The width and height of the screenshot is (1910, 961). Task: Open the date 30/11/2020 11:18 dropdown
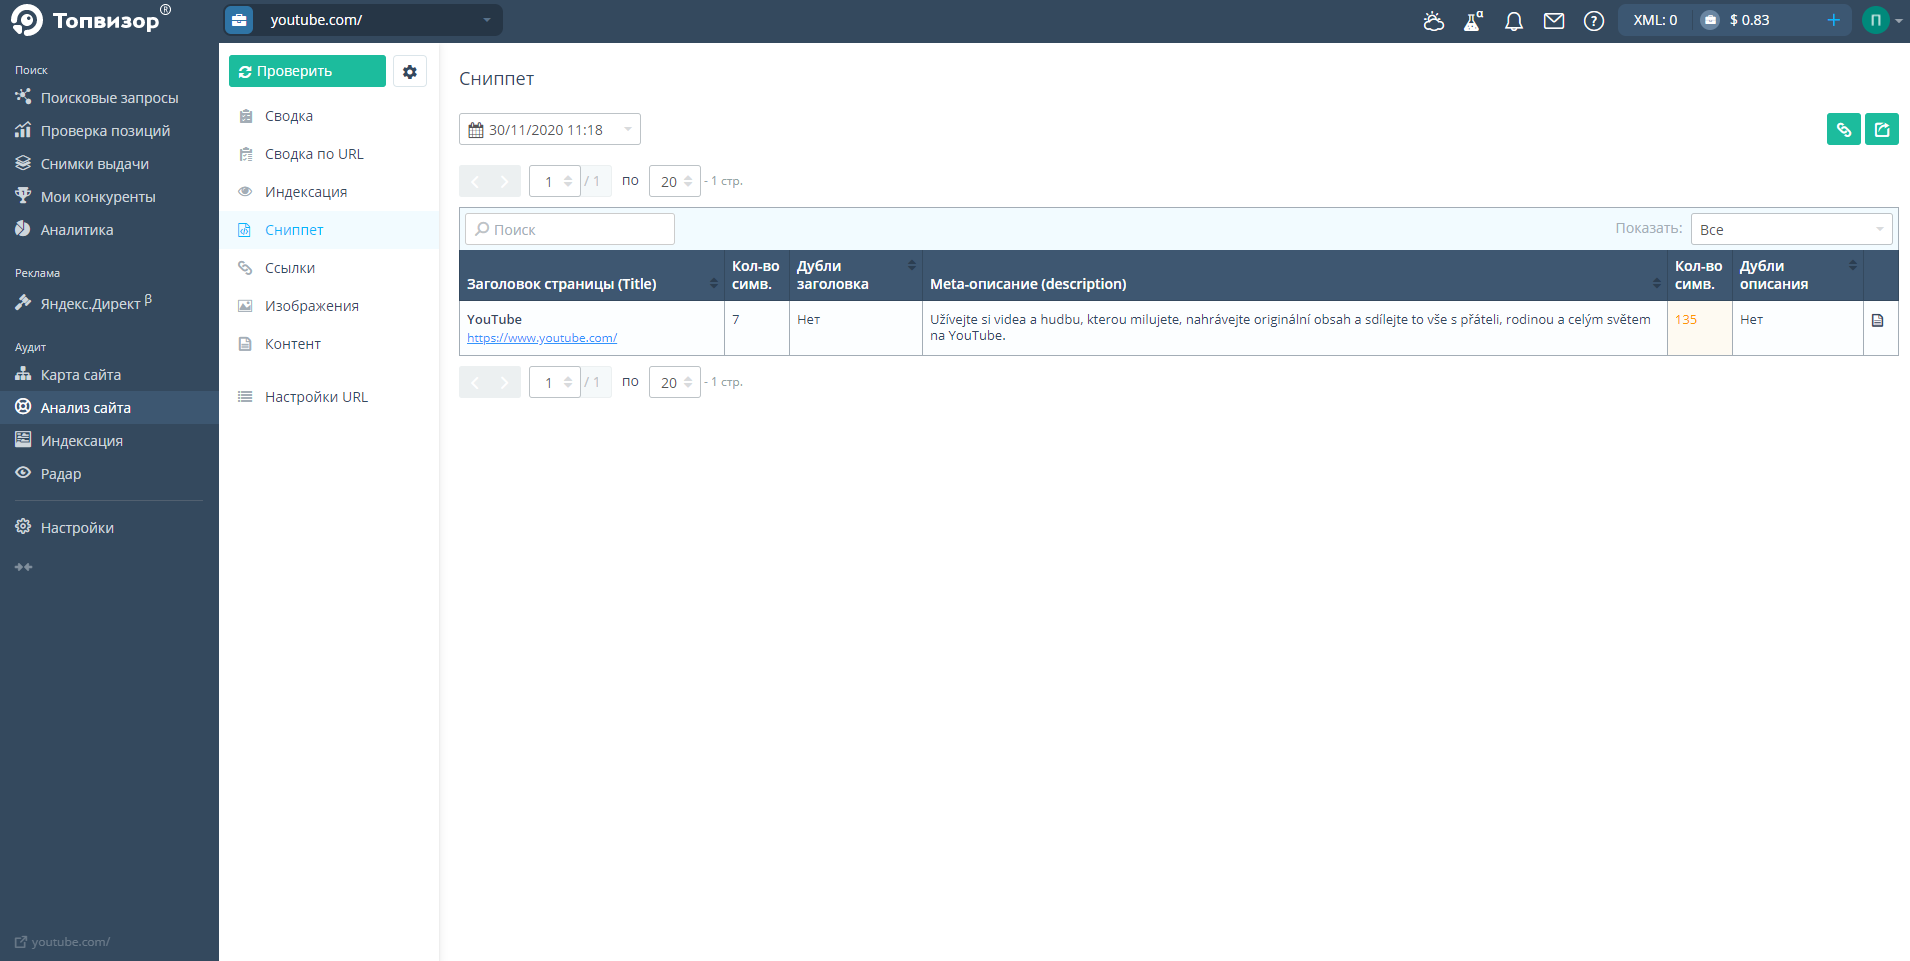click(x=550, y=129)
